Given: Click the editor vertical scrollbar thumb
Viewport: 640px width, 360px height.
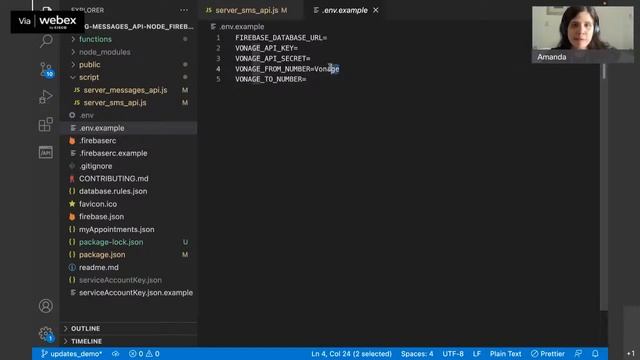Looking at the screenshot, I should pos(604,71).
